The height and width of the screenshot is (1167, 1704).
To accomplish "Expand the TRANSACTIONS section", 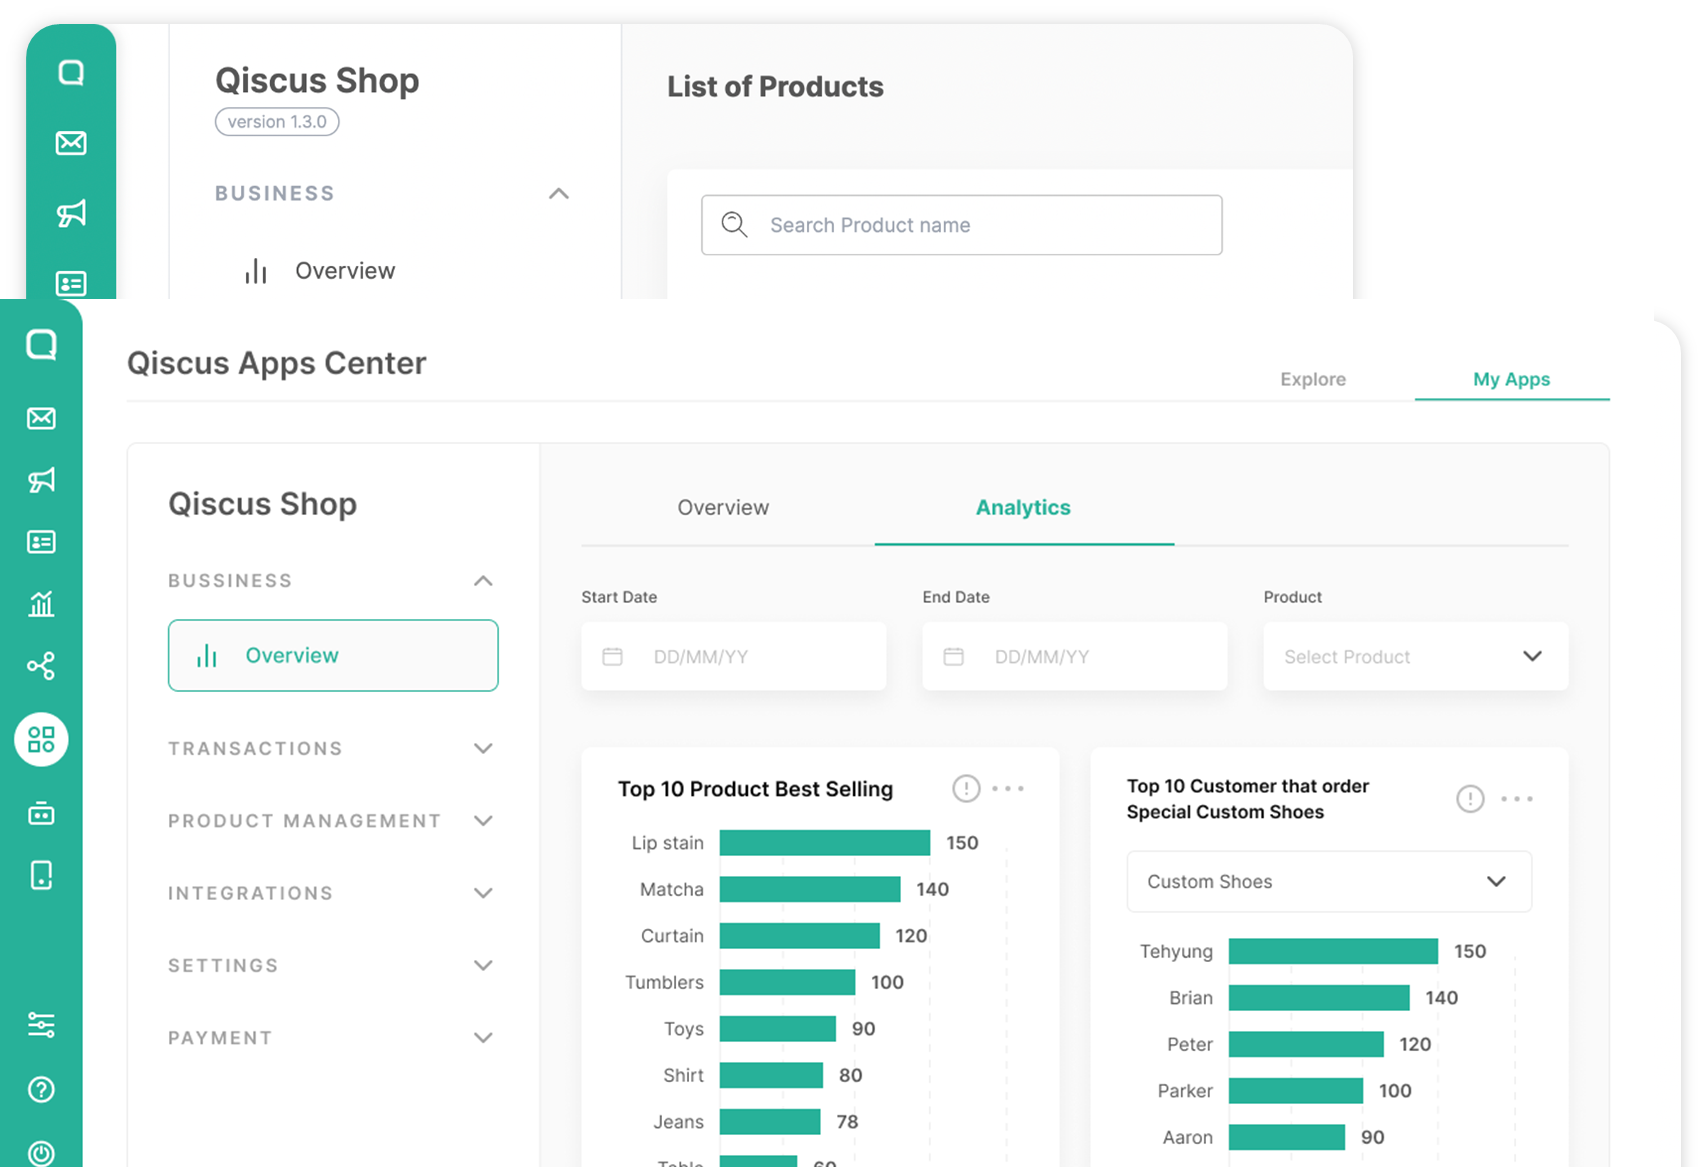I will click(x=484, y=748).
